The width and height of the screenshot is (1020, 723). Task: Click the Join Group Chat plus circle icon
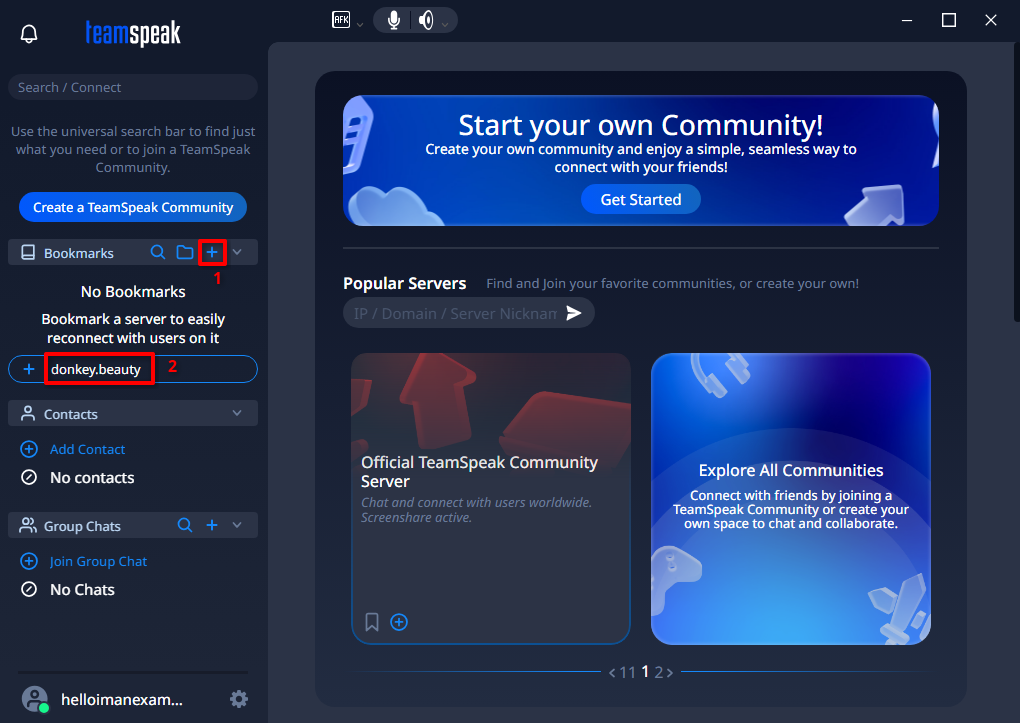tap(29, 561)
